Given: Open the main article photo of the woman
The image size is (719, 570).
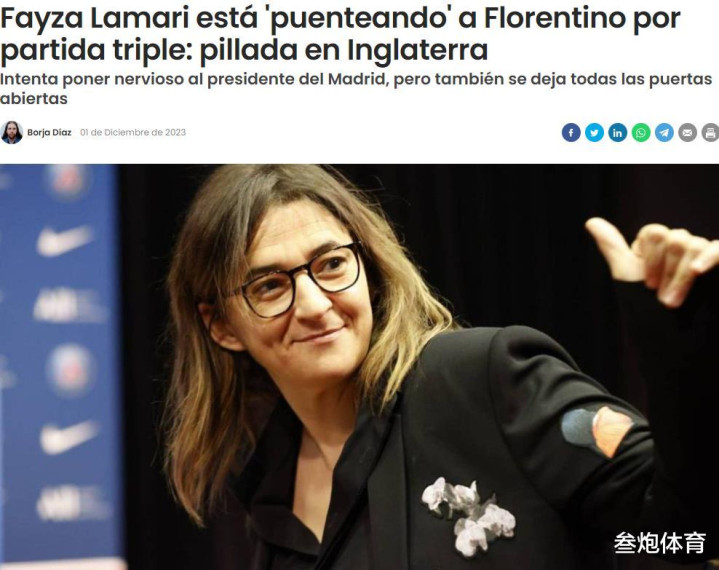Looking at the screenshot, I should tap(360, 367).
